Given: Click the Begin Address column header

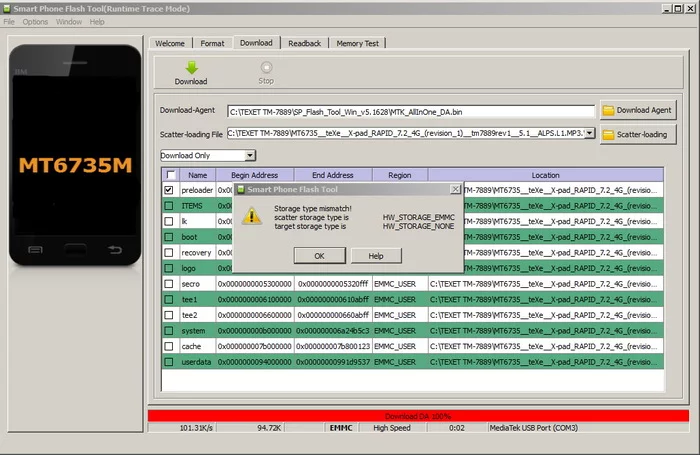Looking at the screenshot, I should 254,175.
